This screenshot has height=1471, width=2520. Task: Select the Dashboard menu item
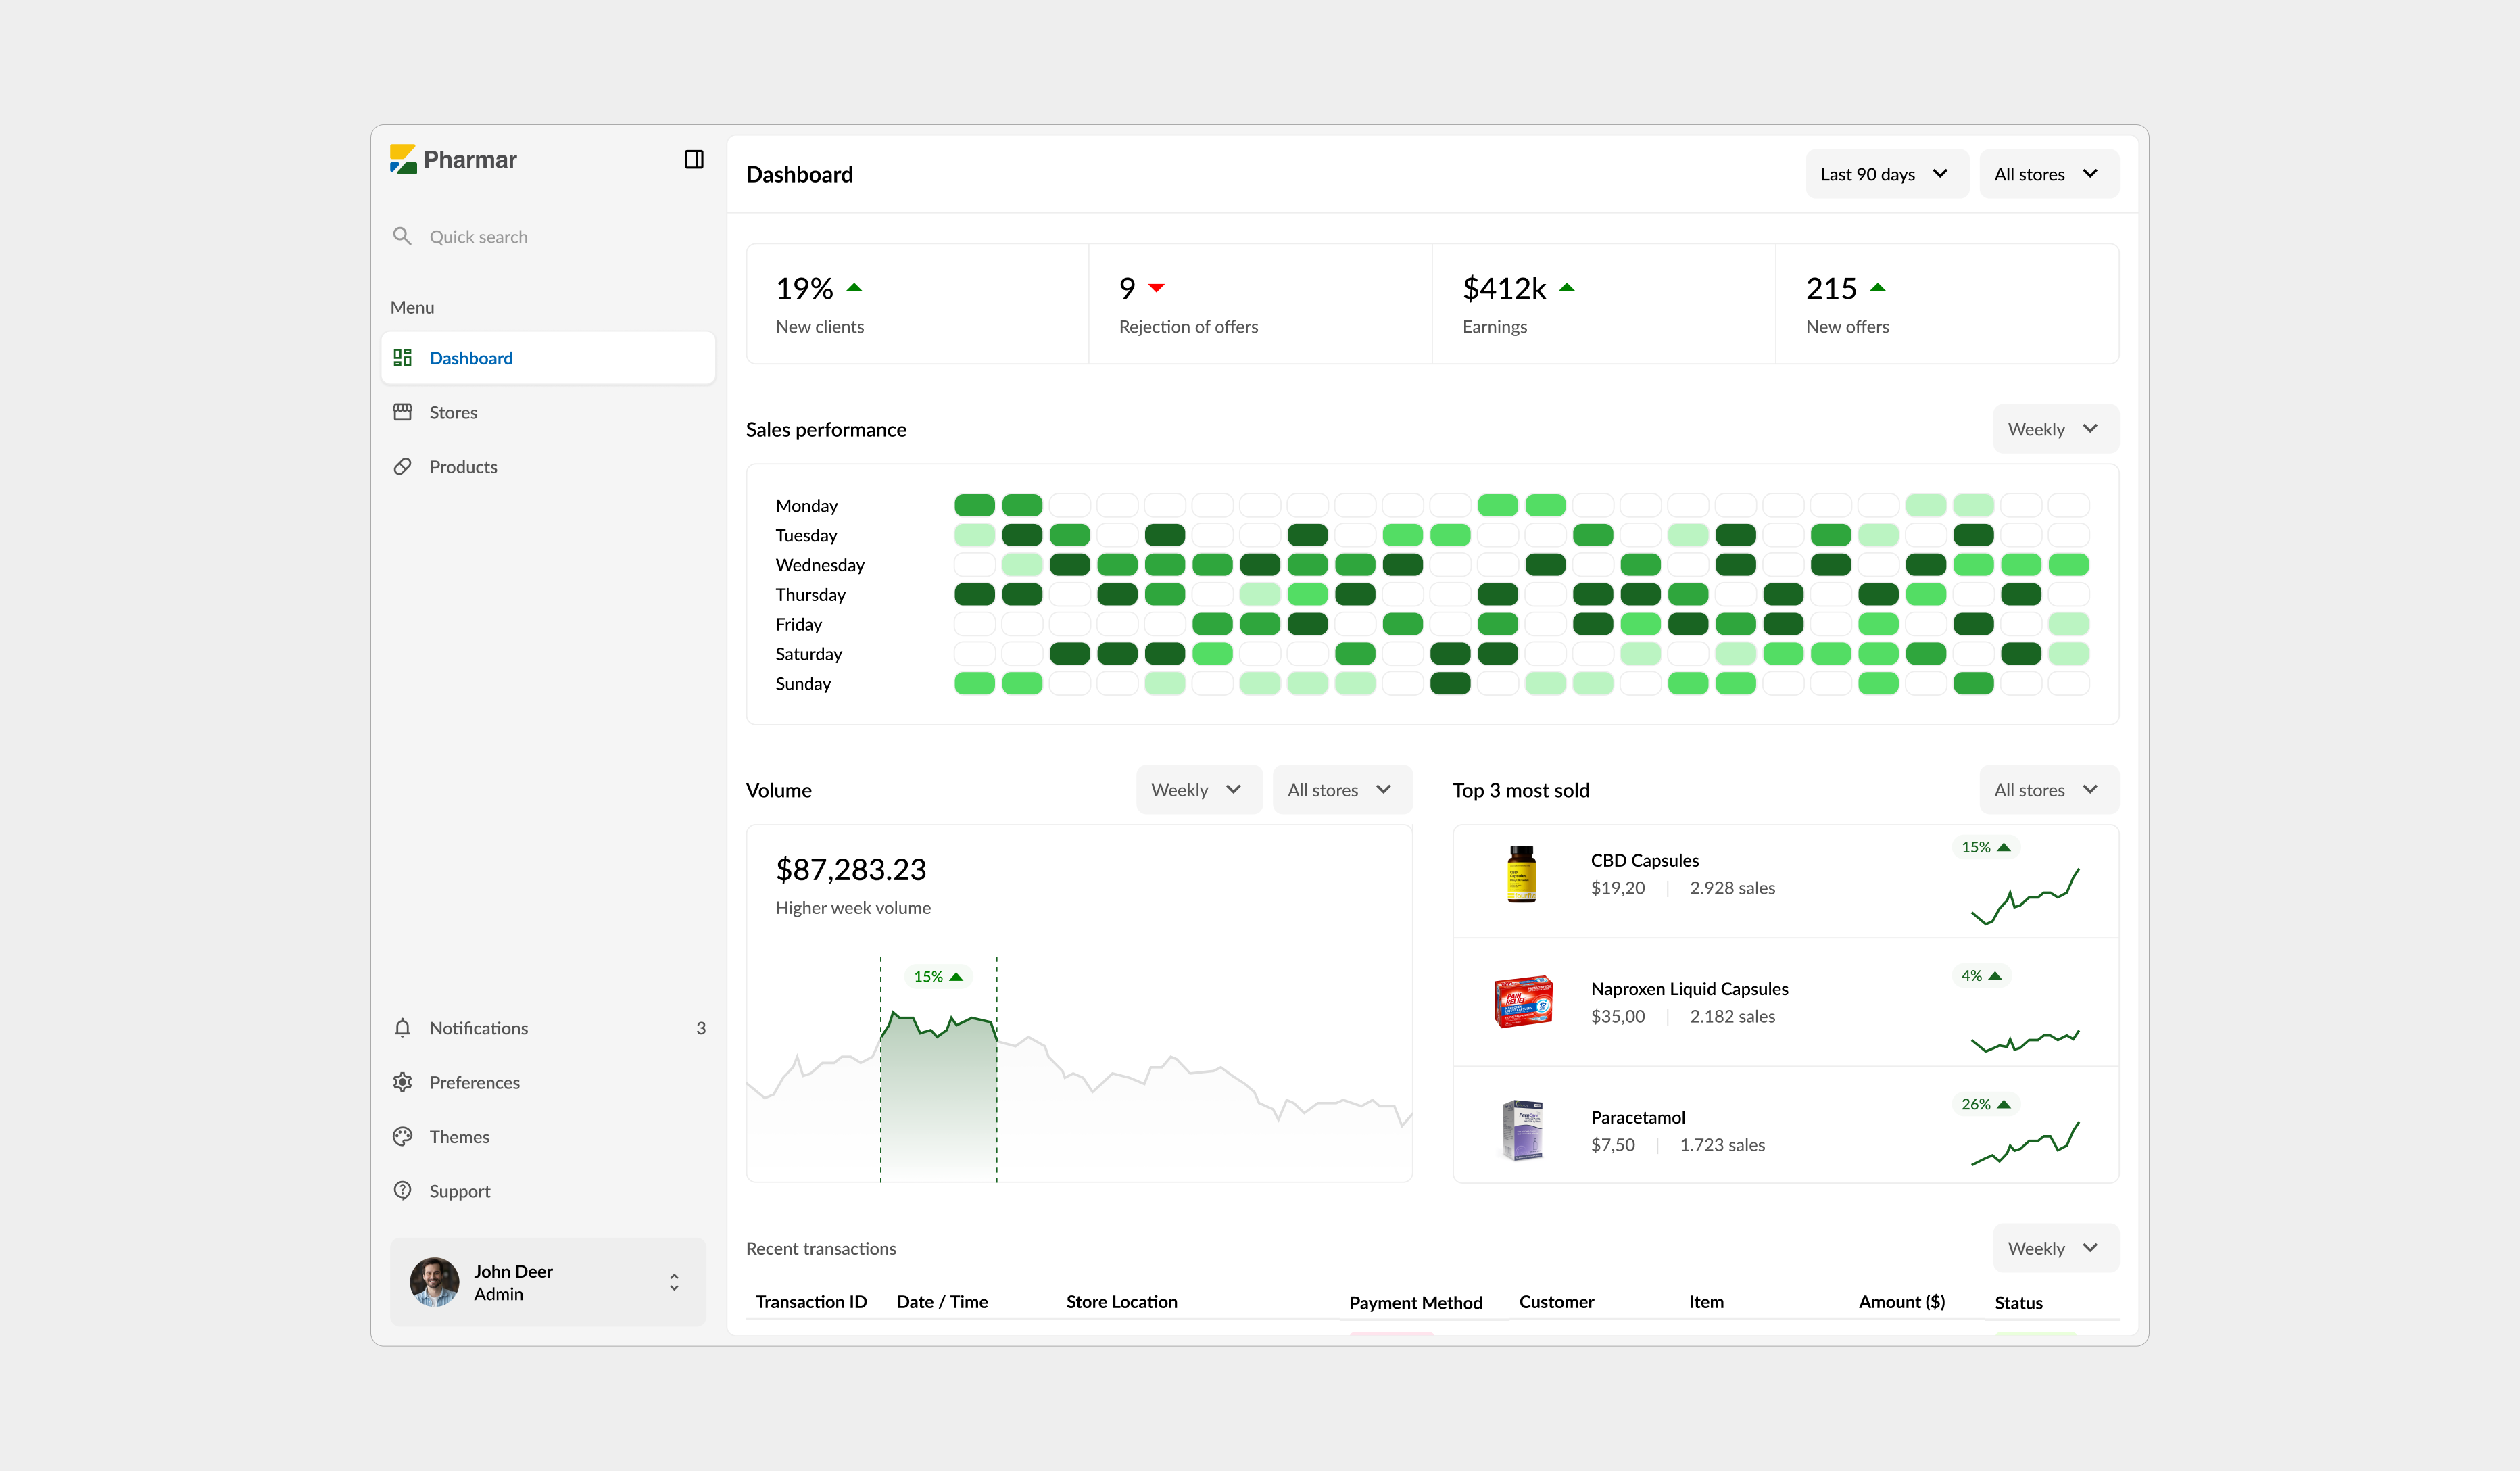click(548, 358)
